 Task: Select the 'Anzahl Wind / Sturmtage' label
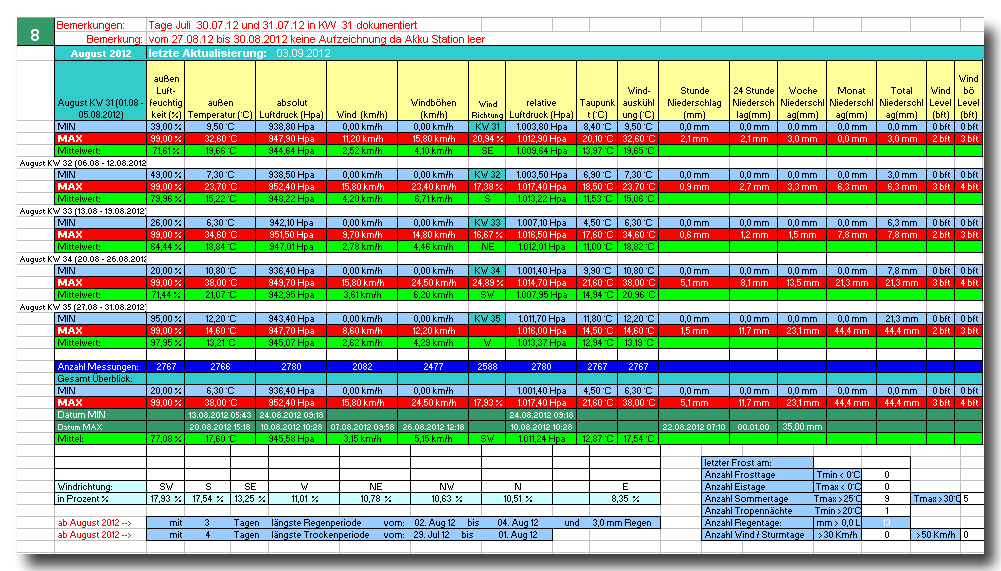pos(758,535)
